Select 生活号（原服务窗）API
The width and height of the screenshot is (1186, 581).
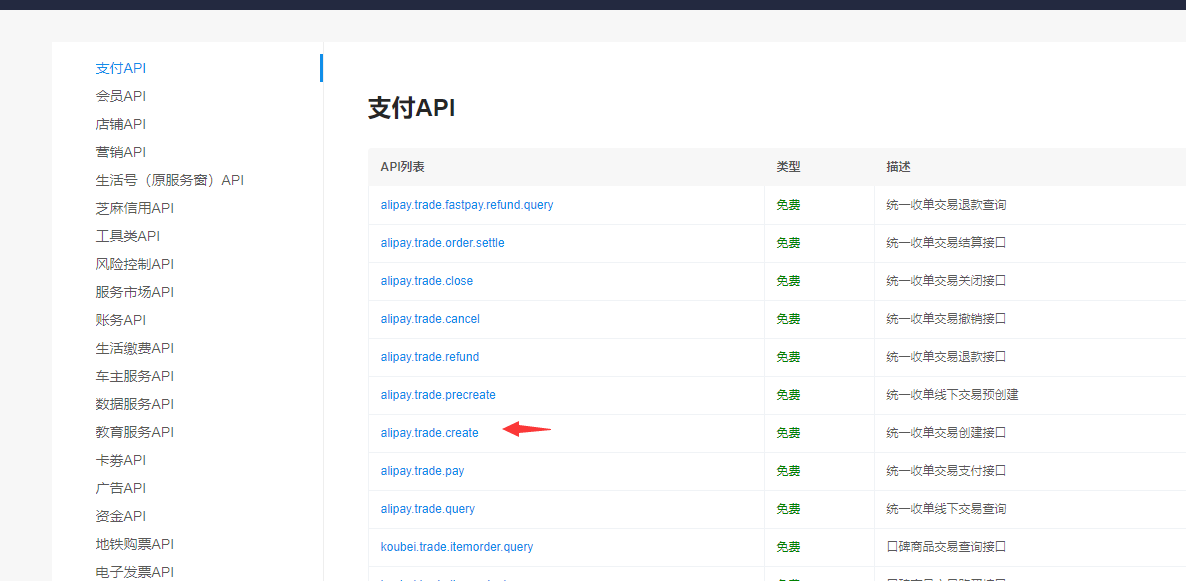click(x=169, y=180)
